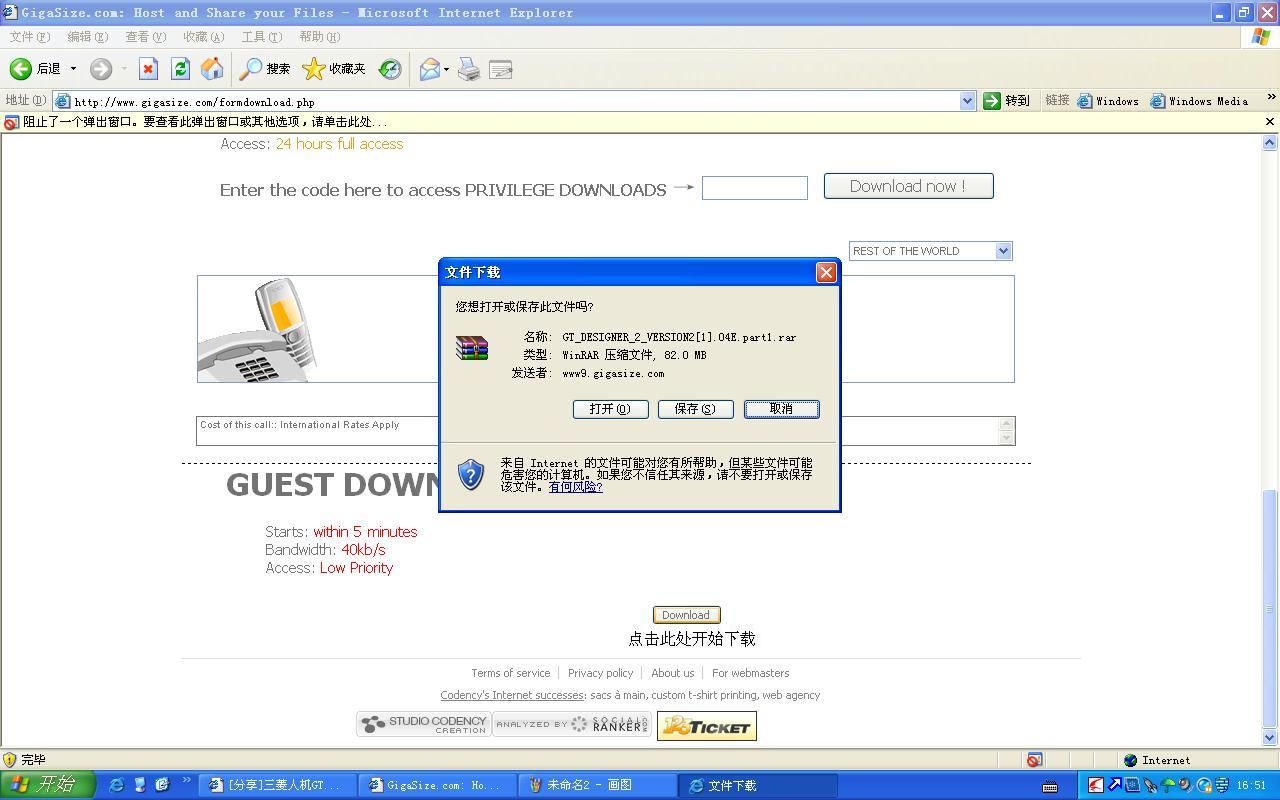Click the Stop loading icon
Viewport: 1280px width, 800px height.
click(148, 69)
